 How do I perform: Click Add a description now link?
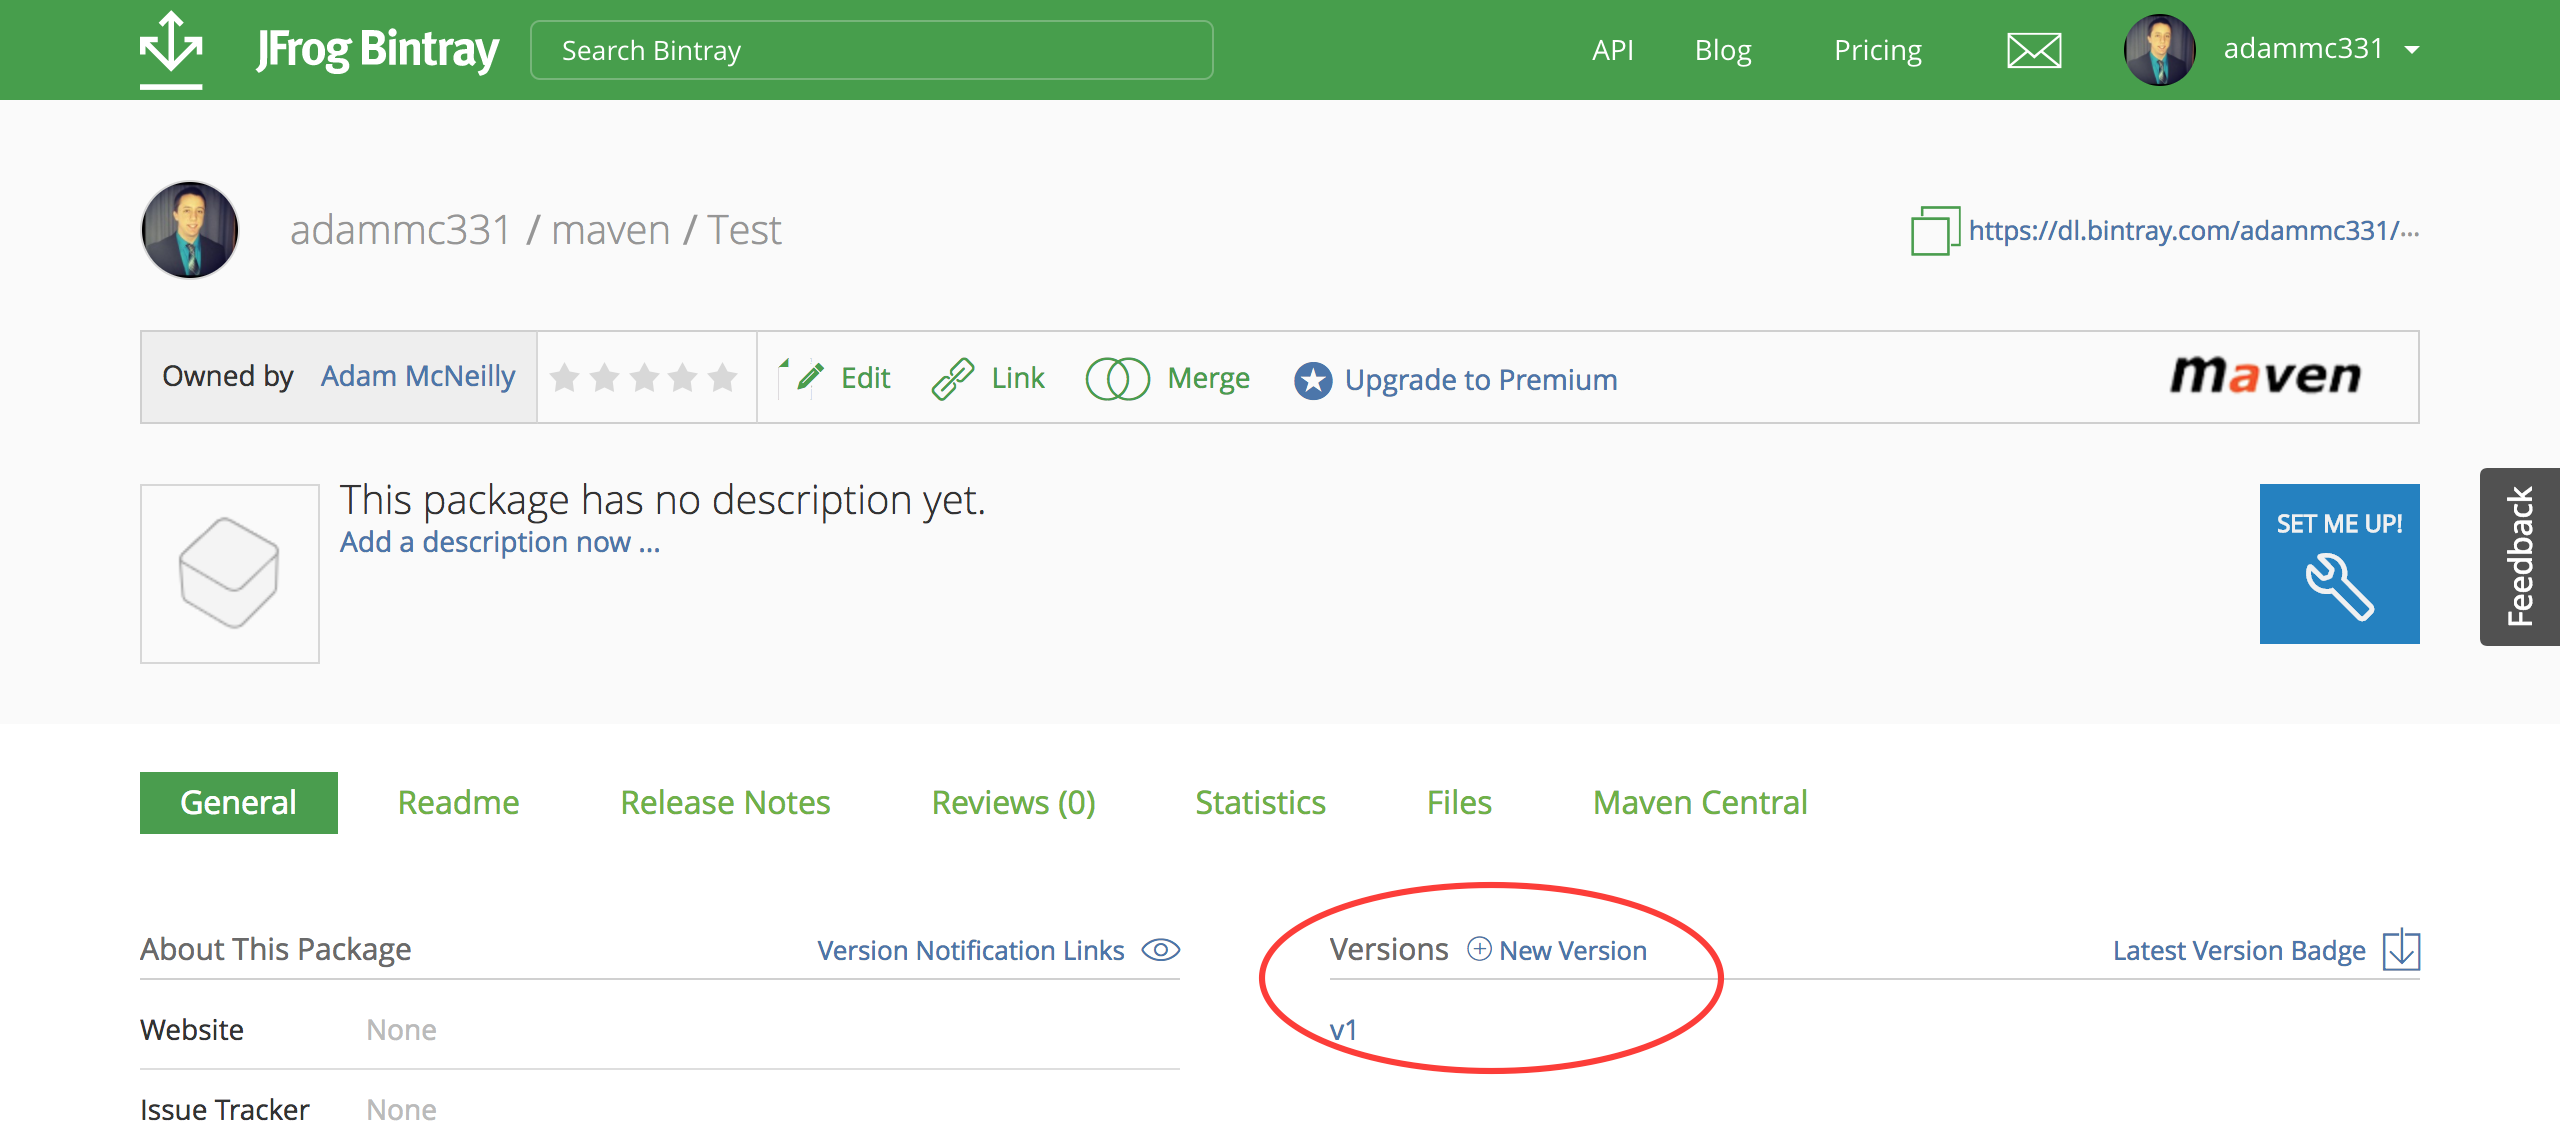[x=500, y=542]
